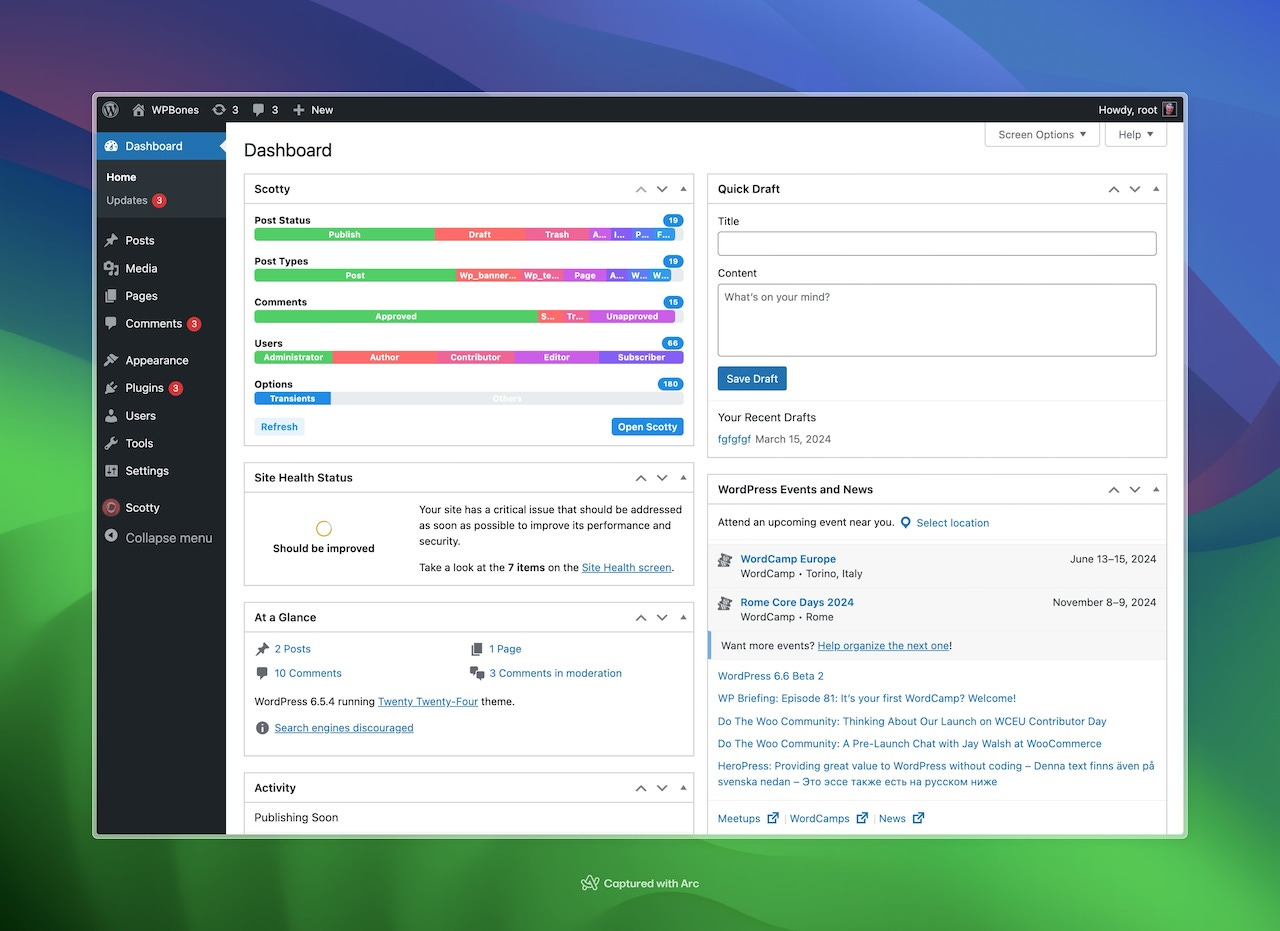Collapse the Activity panel

pos(683,788)
